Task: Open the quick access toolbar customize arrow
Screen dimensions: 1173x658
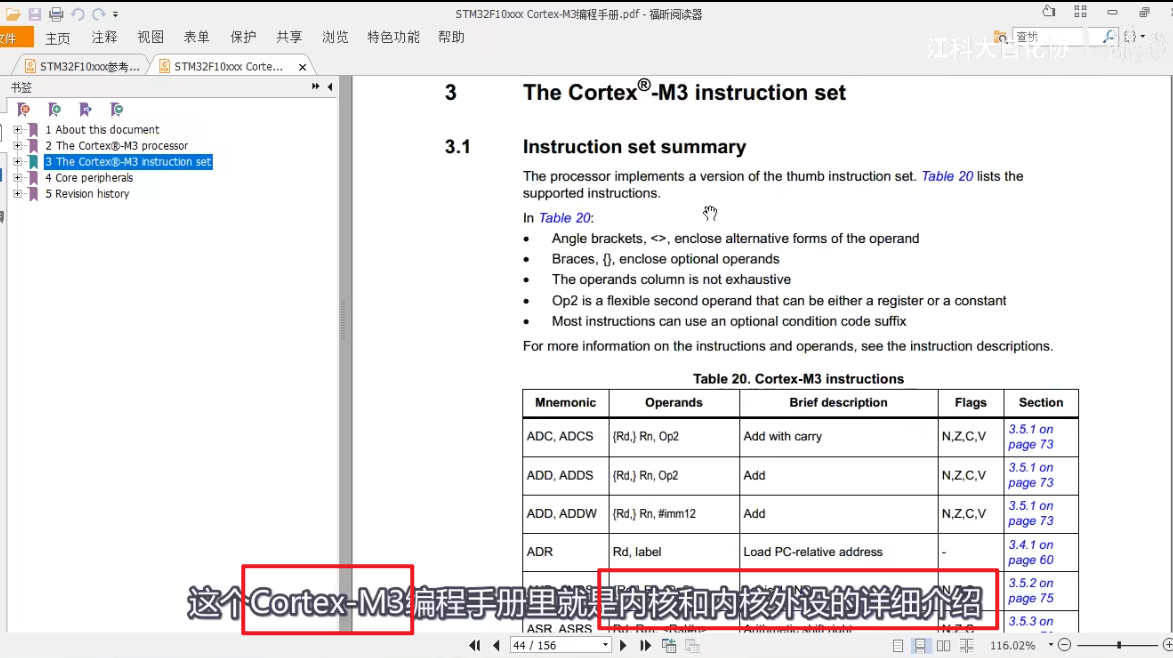Action: [x=115, y=14]
